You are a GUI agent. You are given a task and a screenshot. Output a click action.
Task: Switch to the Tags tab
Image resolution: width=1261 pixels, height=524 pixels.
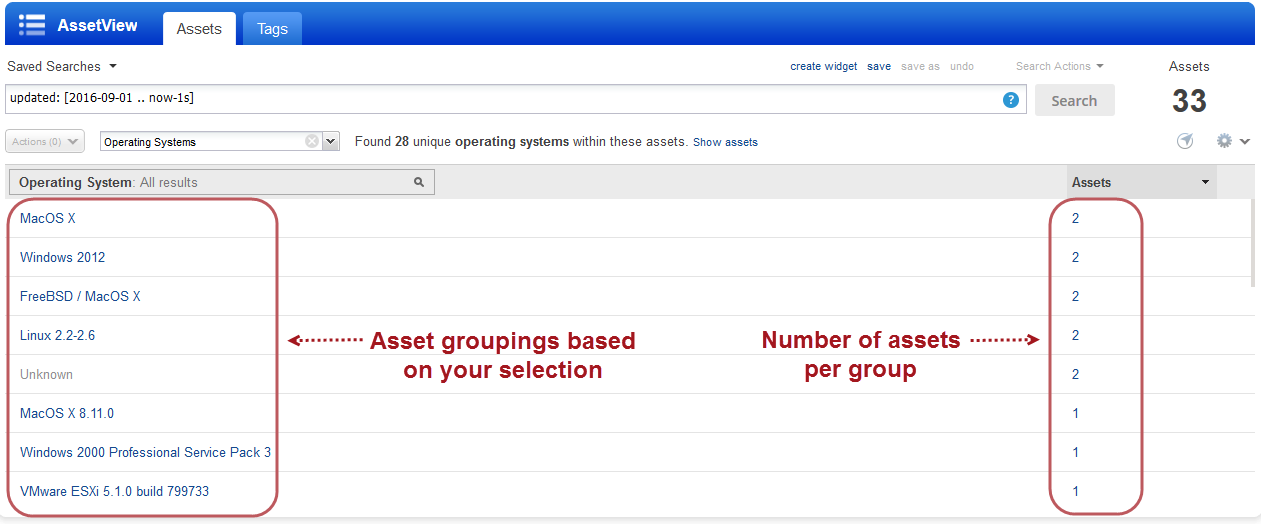(272, 29)
